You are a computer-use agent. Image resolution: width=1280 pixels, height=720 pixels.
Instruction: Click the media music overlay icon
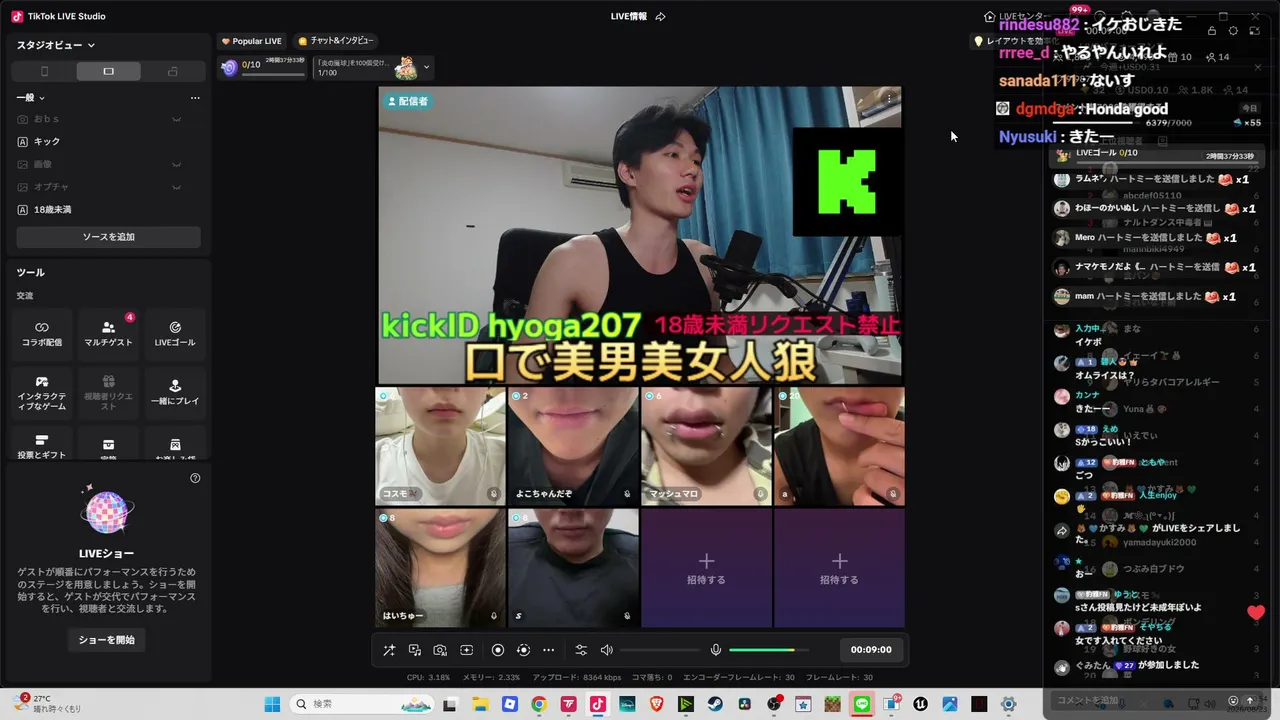[x=415, y=650]
